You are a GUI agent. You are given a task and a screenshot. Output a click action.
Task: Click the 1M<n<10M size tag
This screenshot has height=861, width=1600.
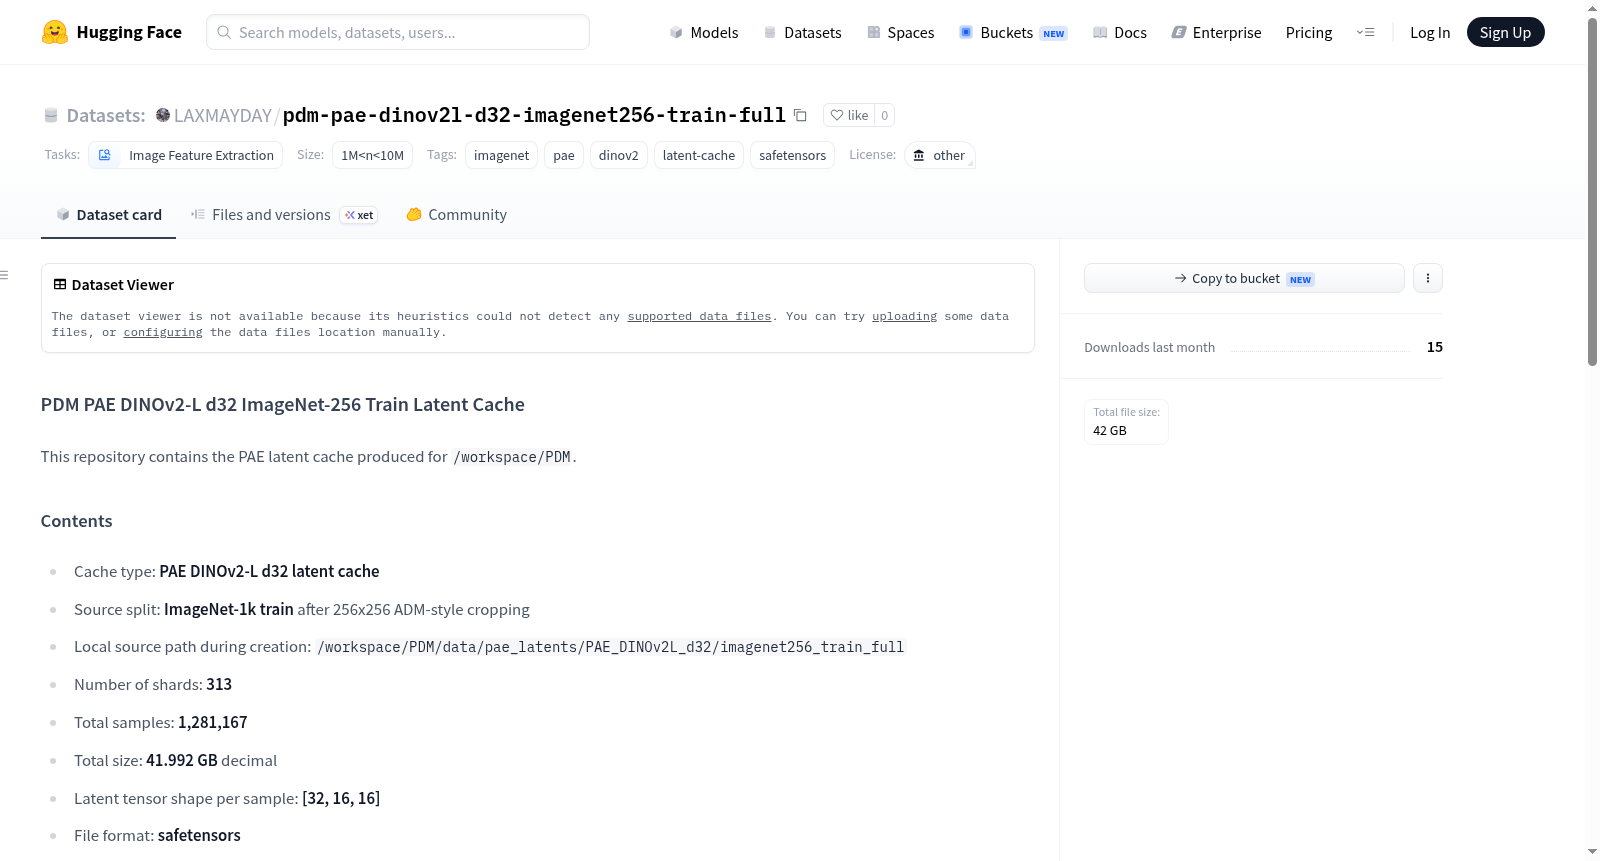click(372, 155)
